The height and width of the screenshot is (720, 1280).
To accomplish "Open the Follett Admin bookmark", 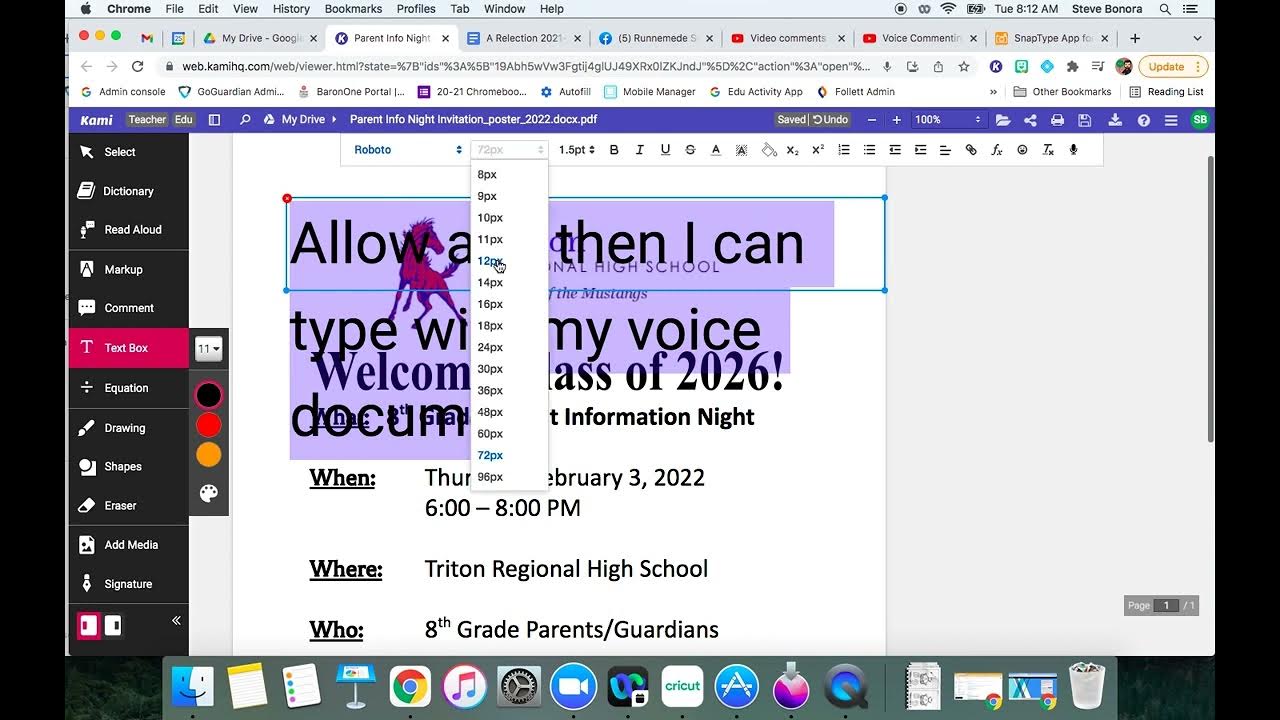I will click(x=856, y=92).
